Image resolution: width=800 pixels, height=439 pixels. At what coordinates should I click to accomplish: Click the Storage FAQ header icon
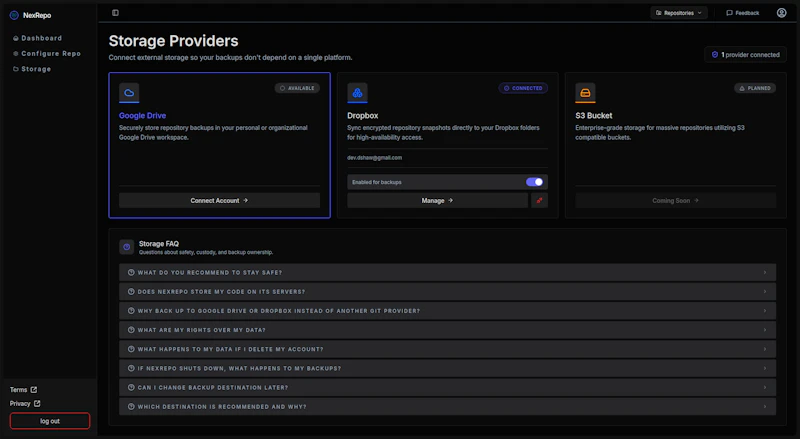127,247
